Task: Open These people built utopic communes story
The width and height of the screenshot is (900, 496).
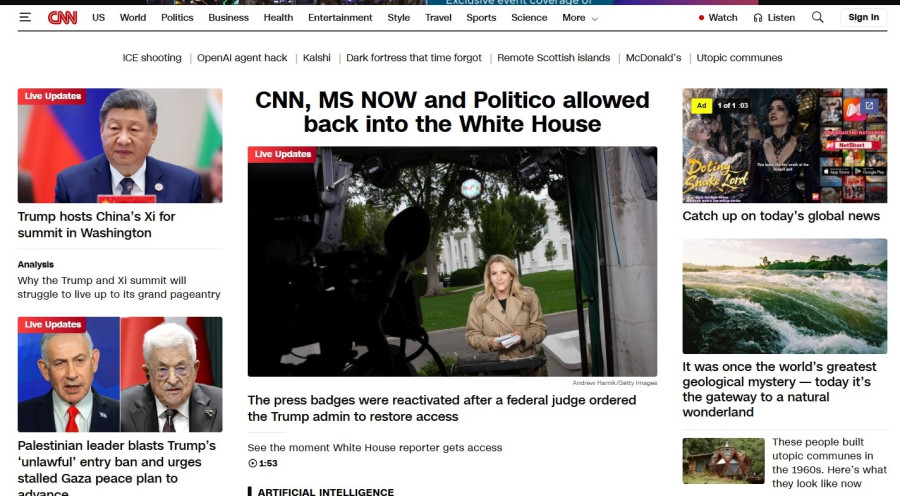Action: pos(829,463)
